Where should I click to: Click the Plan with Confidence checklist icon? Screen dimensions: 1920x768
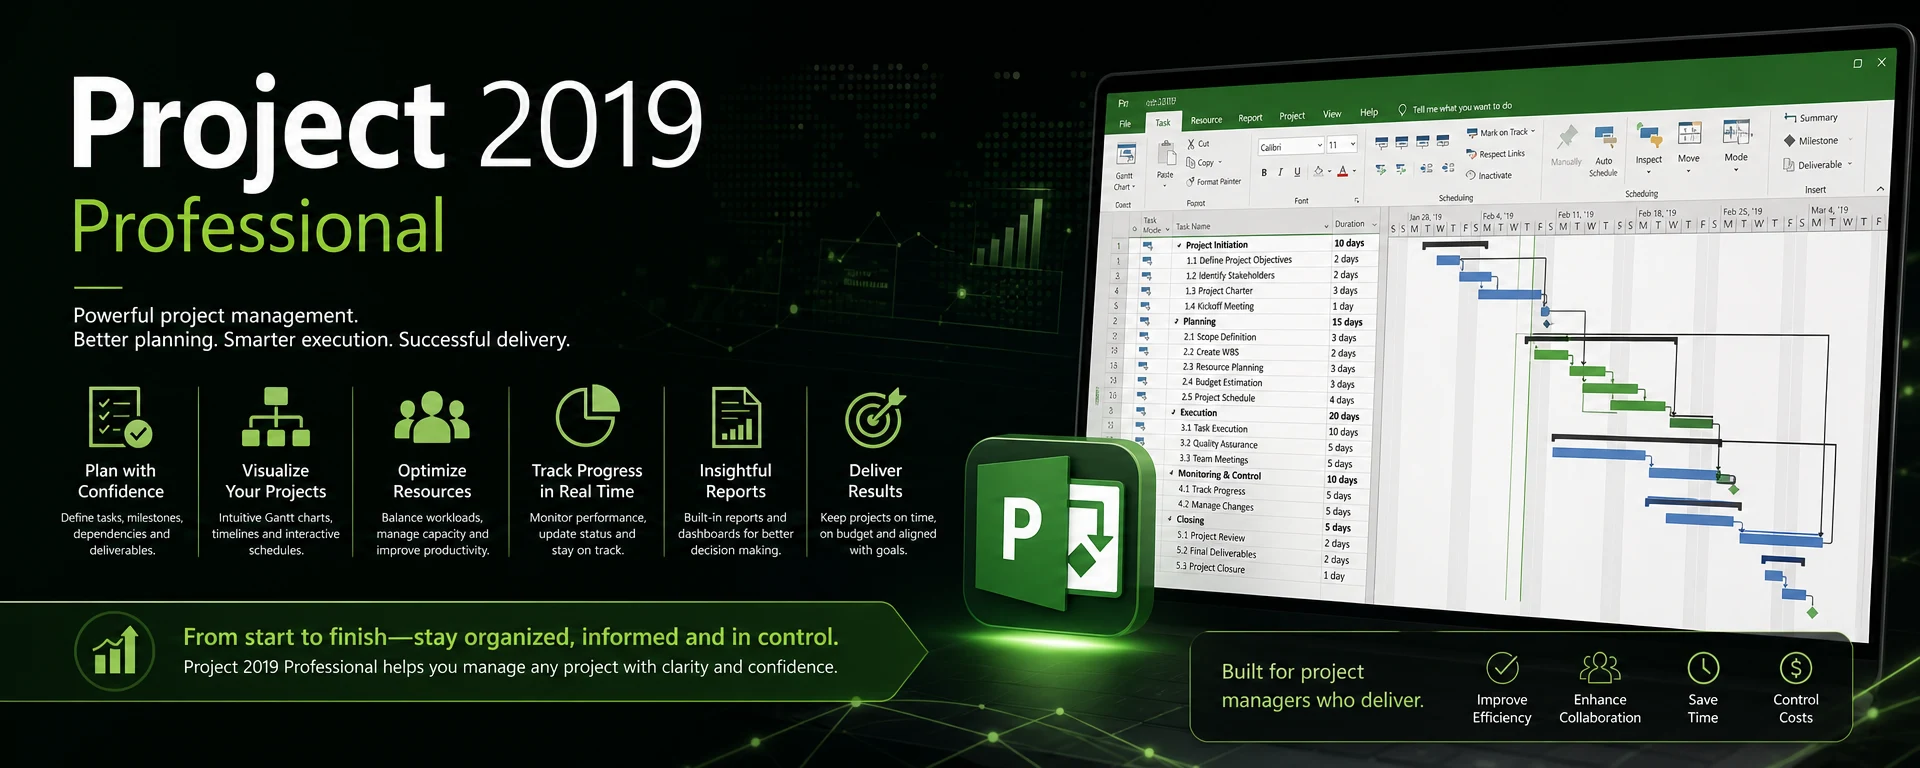(120, 416)
